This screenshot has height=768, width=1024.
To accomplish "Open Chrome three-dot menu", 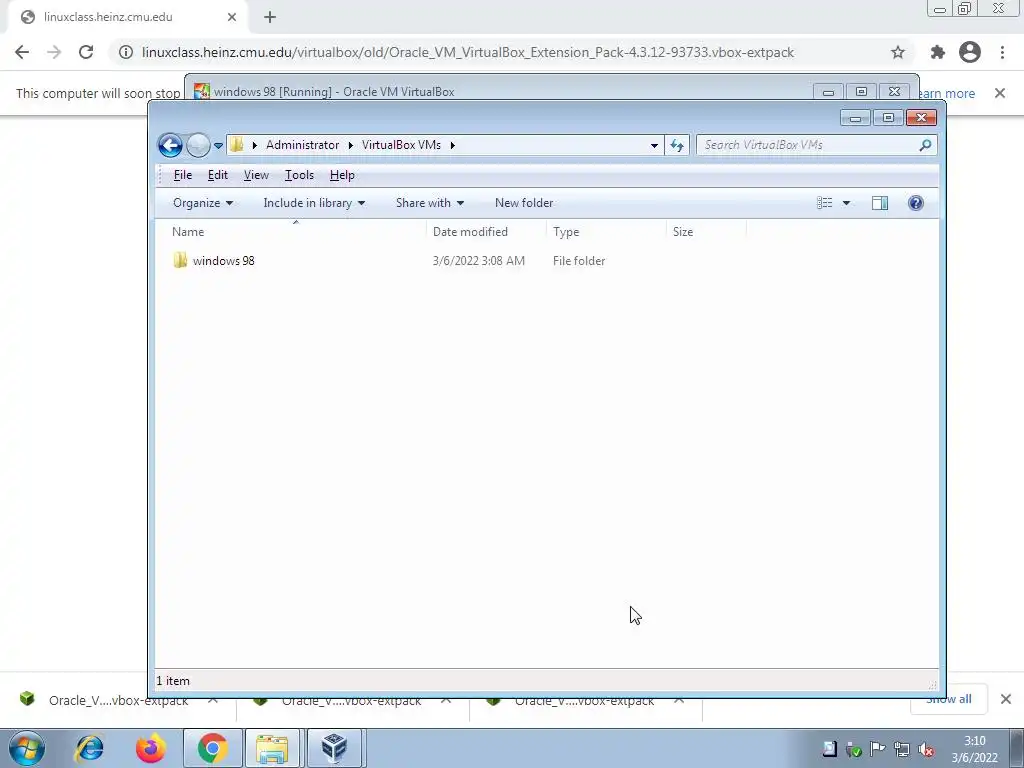I will tap(1002, 52).
